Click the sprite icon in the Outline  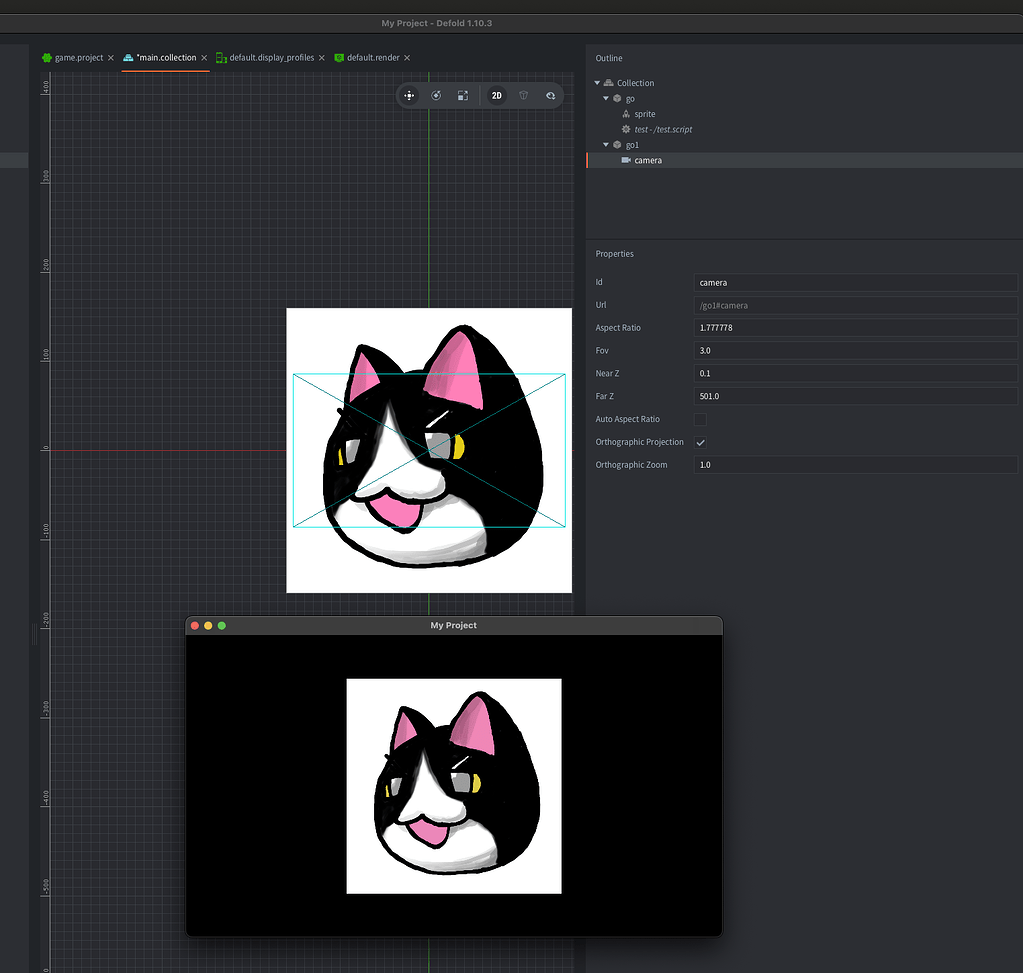click(x=627, y=113)
